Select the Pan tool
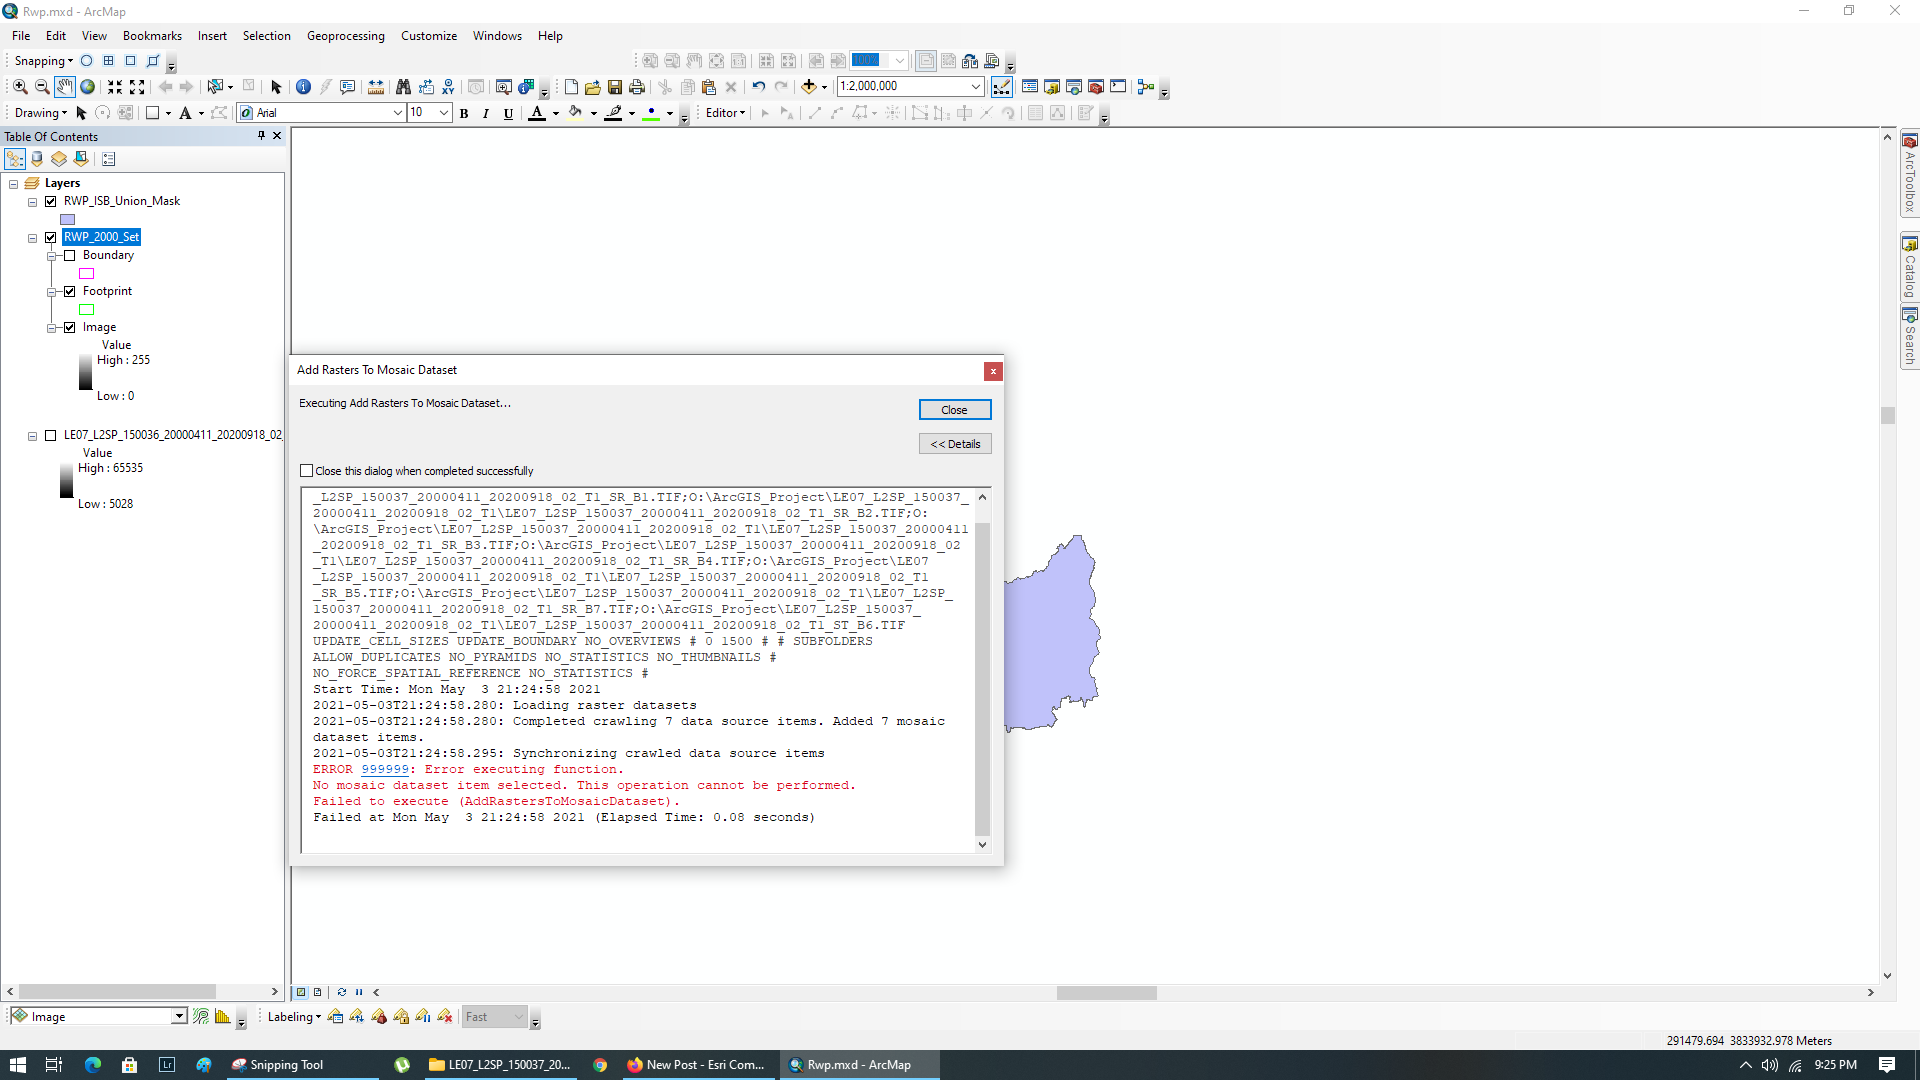The image size is (1920, 1080). (65, 87)
